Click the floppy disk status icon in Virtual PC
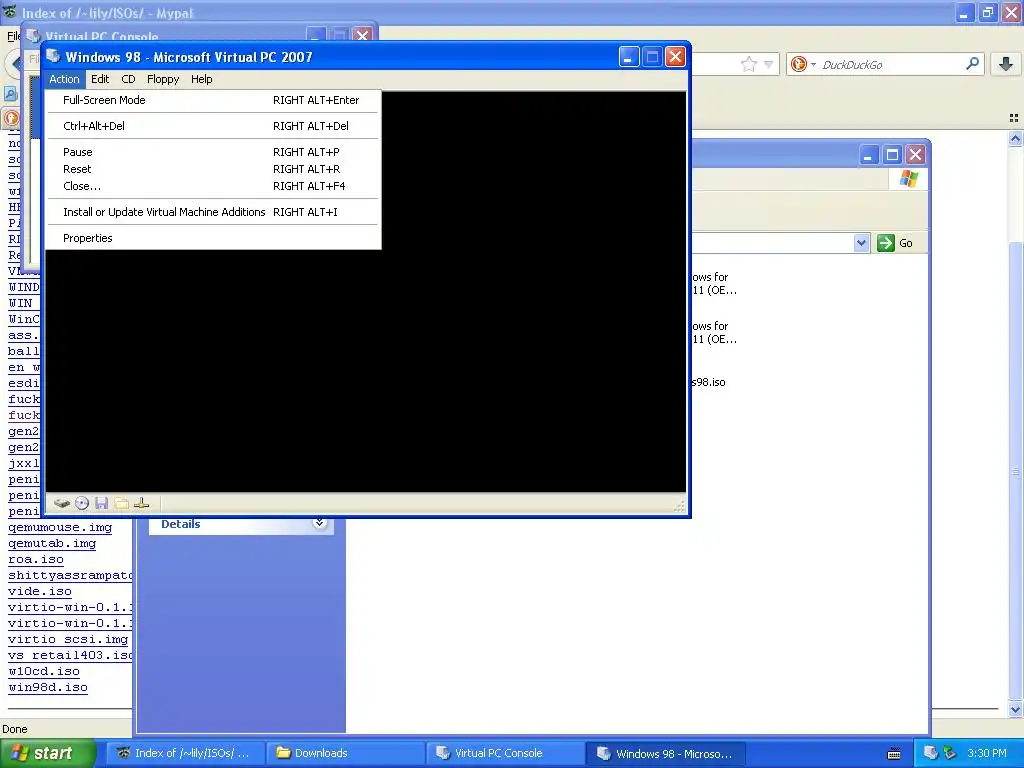 101,504
